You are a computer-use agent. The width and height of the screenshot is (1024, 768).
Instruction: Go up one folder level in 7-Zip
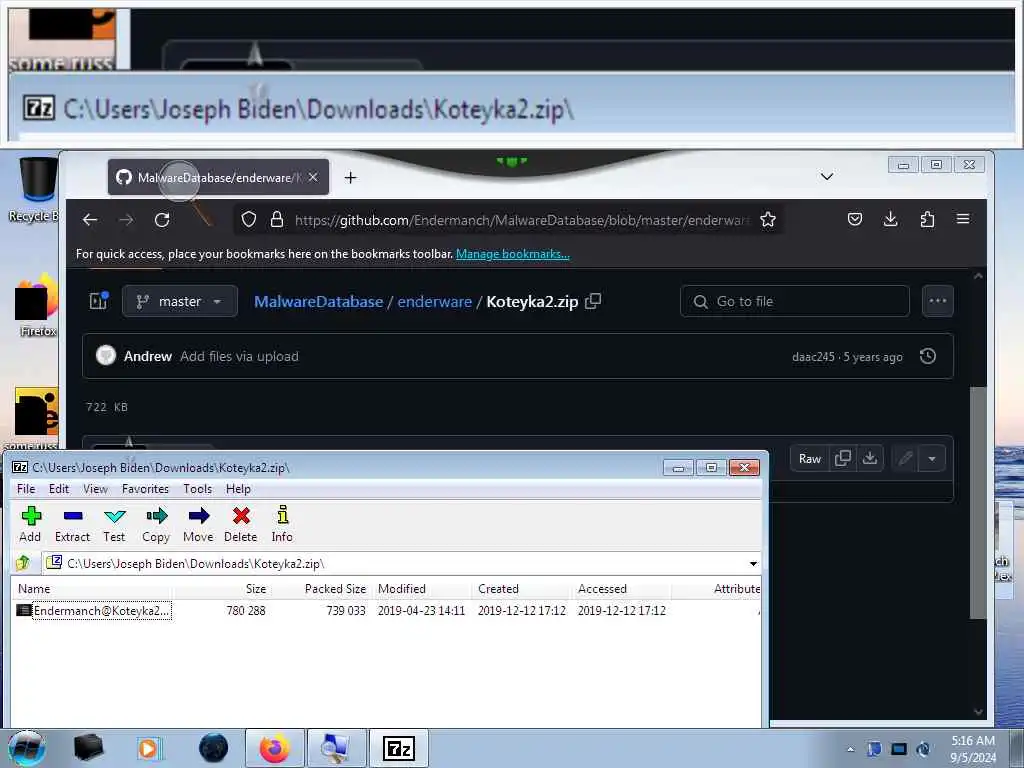pyautogui.click(x=24, y=563)
